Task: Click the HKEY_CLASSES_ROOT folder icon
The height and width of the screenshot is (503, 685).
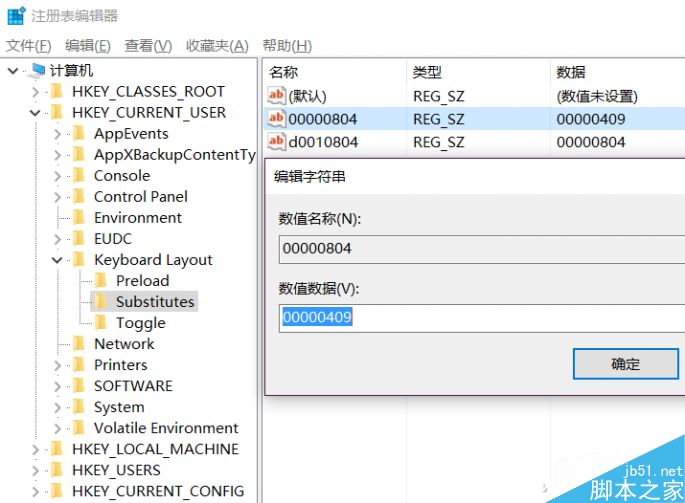Action: pyautogui.click(x=56, y=92)
